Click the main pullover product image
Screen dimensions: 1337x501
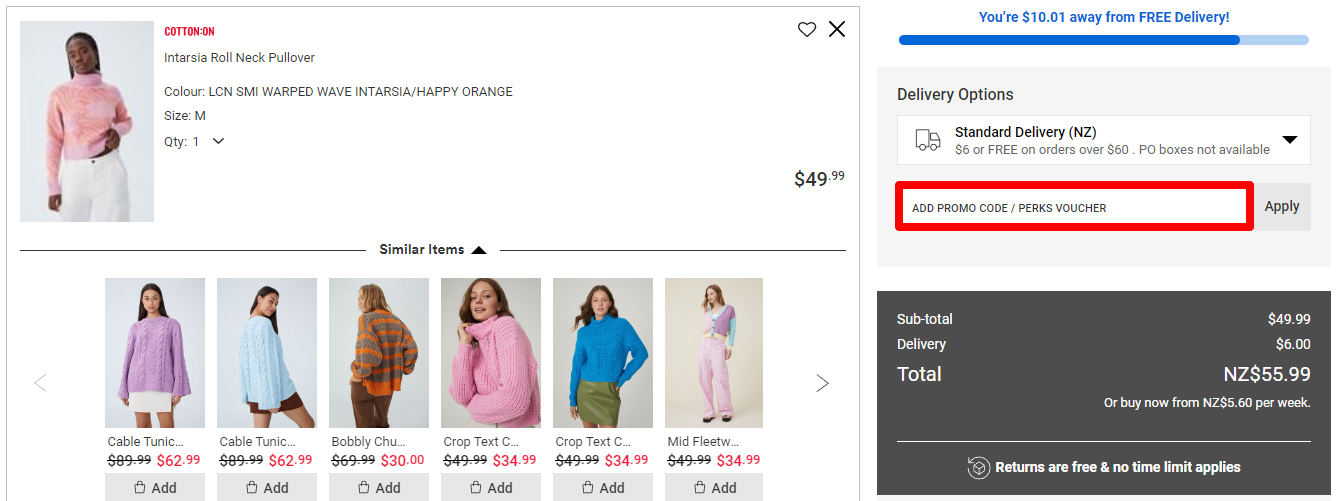point(87,121)
